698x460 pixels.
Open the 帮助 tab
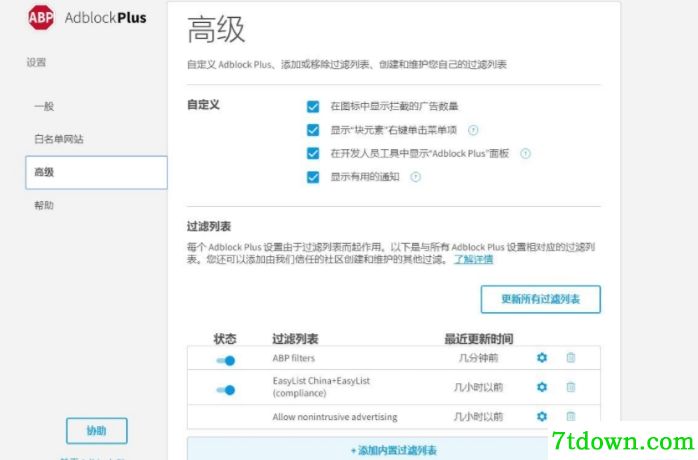(x=44, y=205)
